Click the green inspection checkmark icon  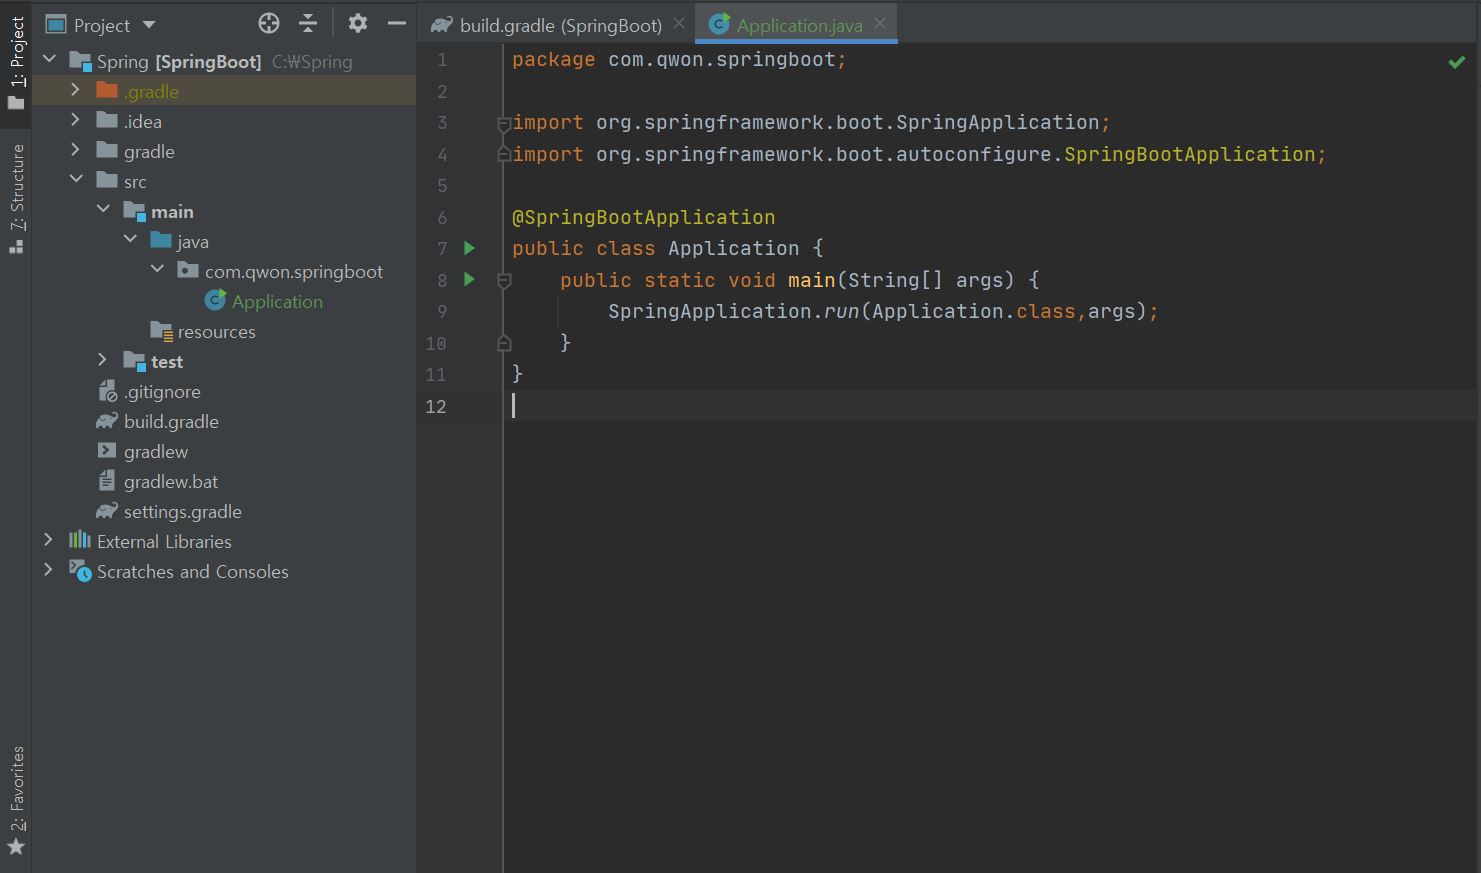(x=1457, y=62)
